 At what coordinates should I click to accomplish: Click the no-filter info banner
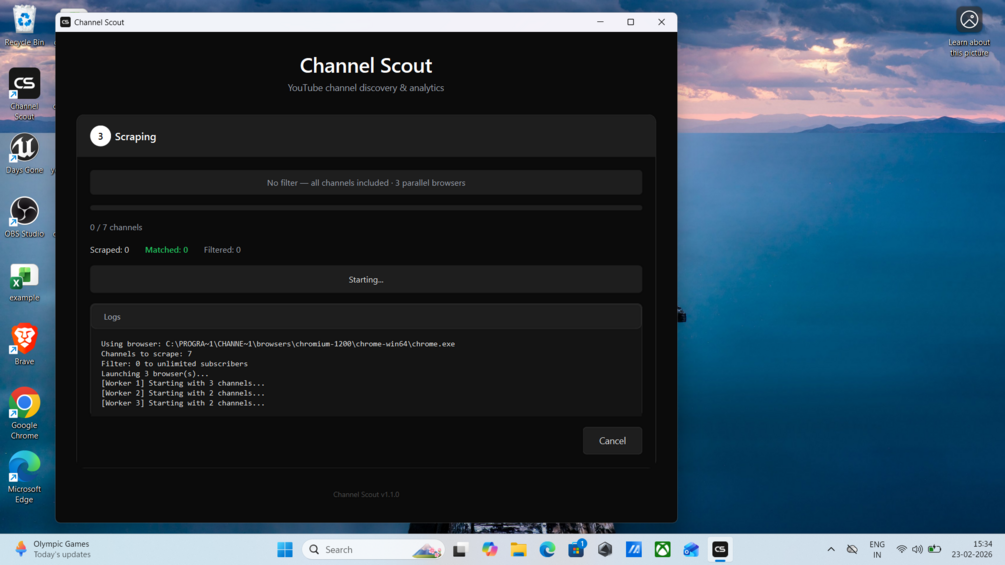point(366,183)
